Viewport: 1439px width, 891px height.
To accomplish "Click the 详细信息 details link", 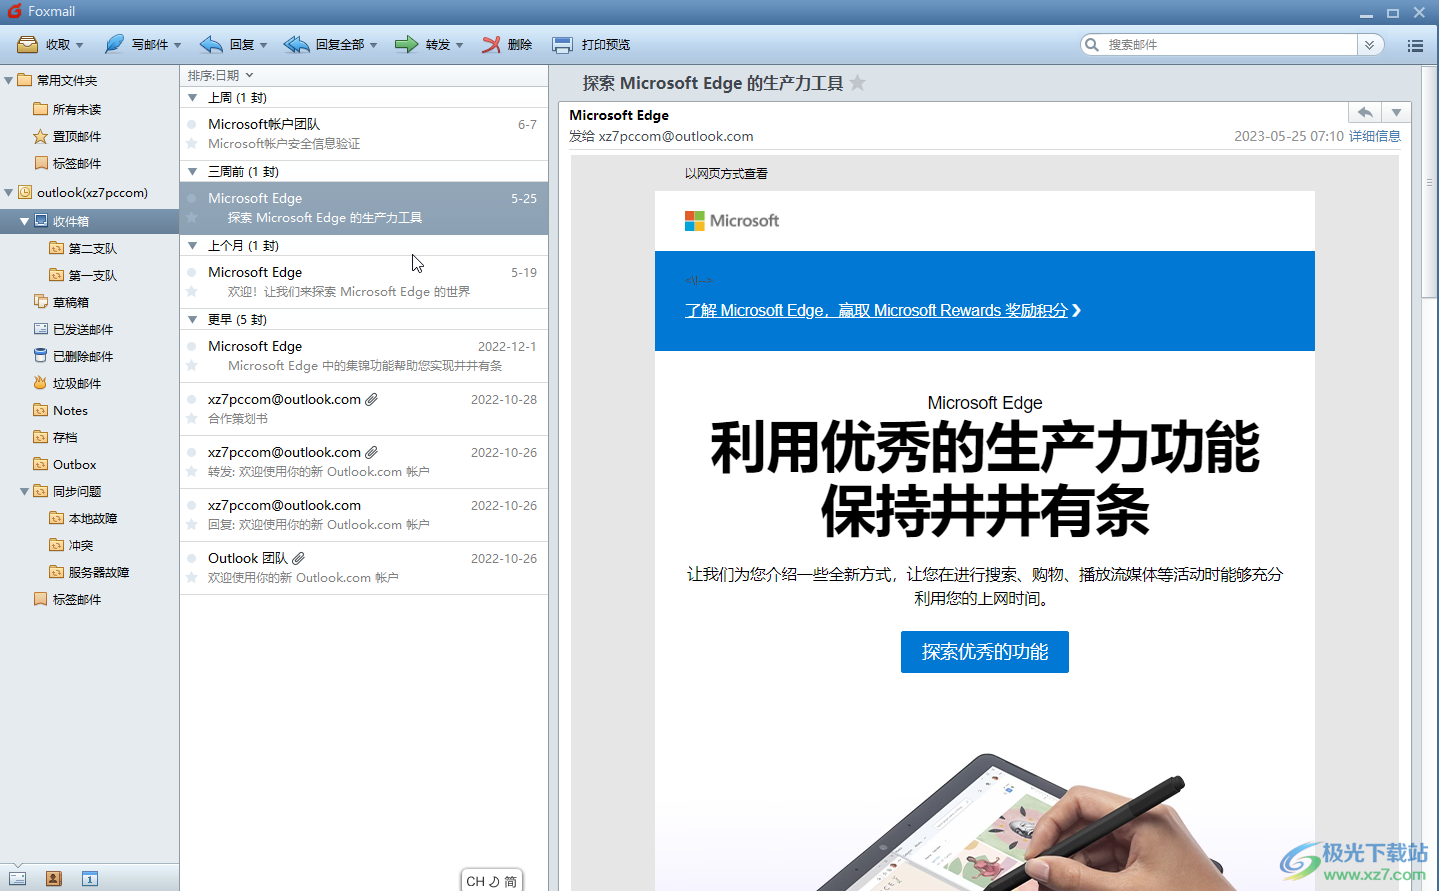I will pos(1374,136).
